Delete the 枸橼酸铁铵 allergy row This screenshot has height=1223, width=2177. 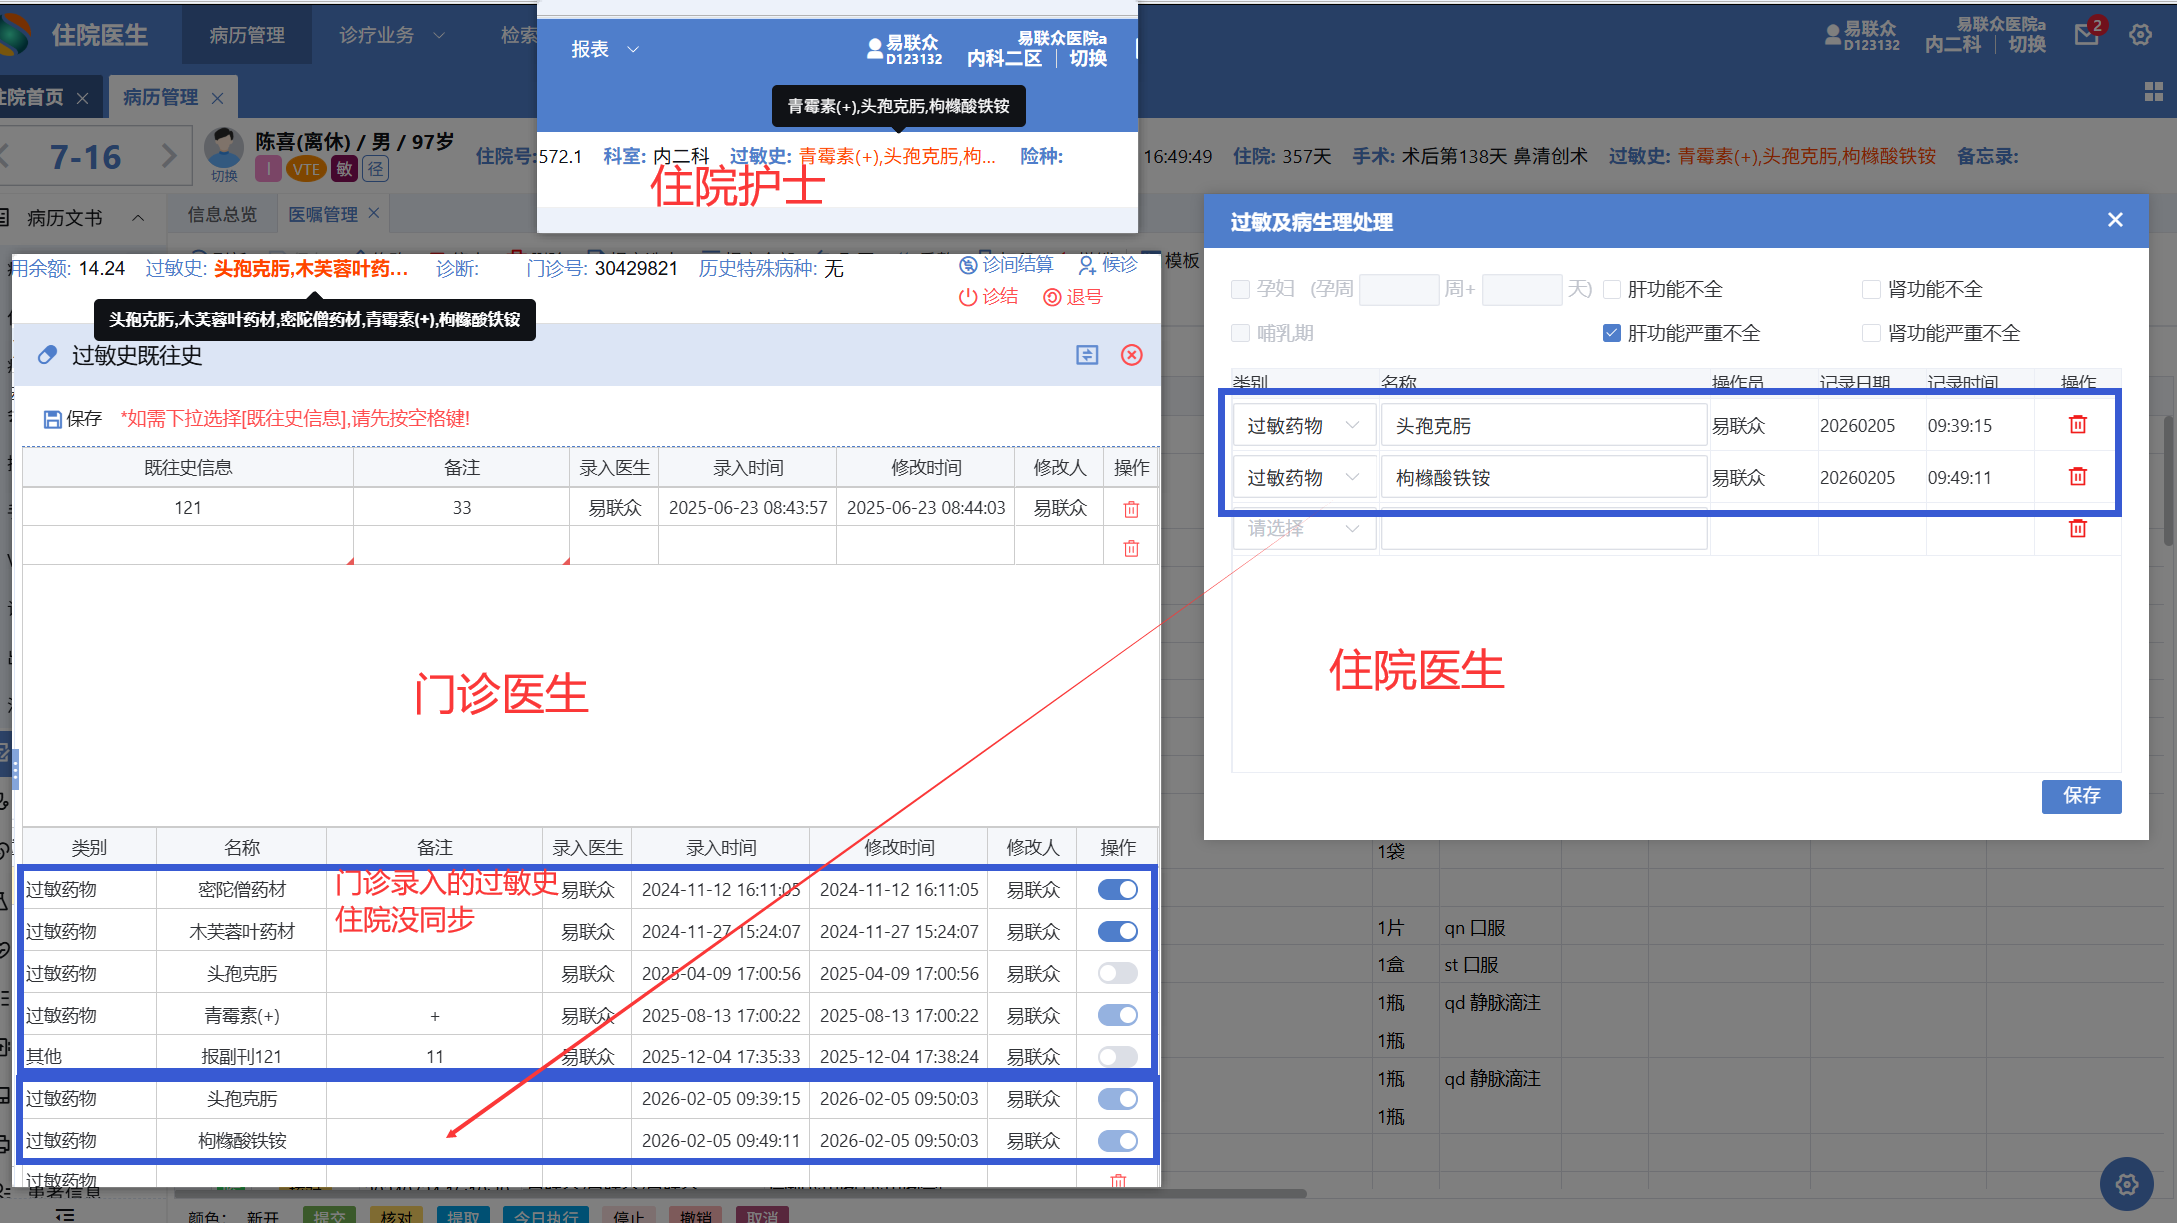click(x=2077, y=477)
